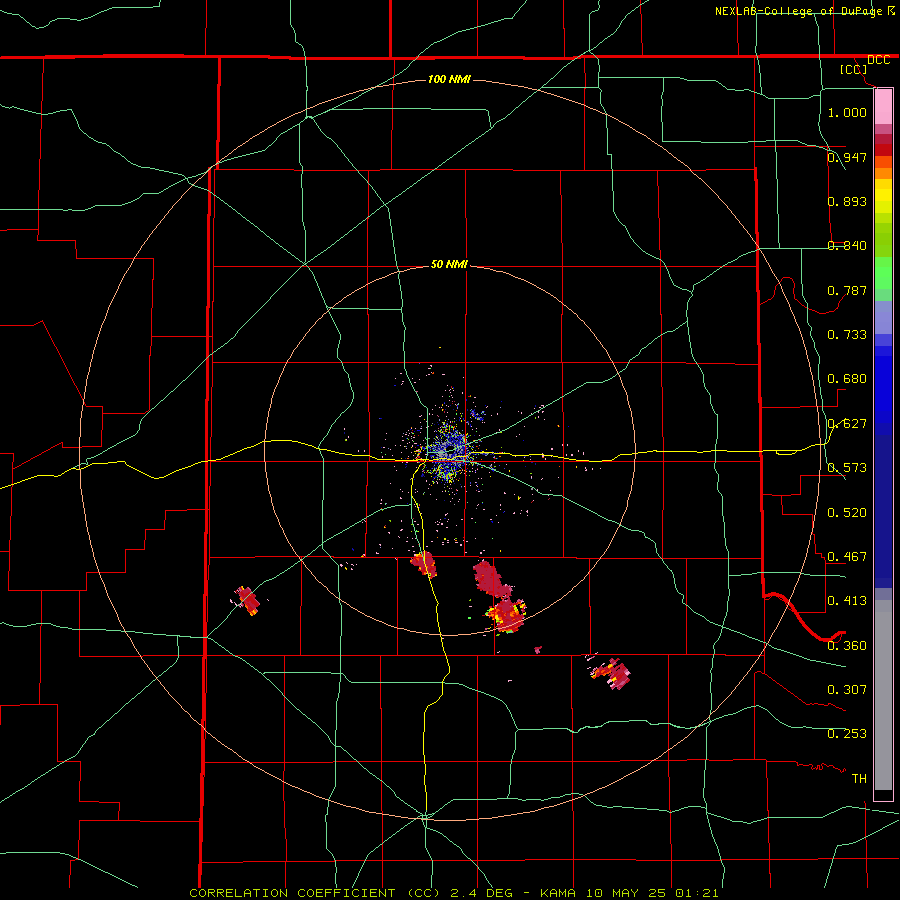This screenshot has width=900, height=900.
Task: Click the clutter cluster at the radar center
Action: pyautogui.click(x=447, y=451)
